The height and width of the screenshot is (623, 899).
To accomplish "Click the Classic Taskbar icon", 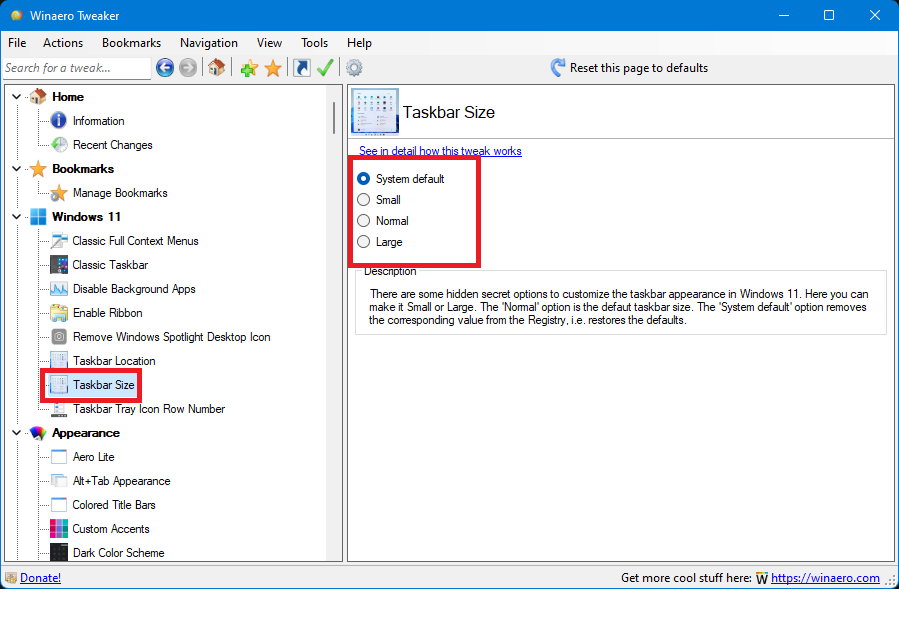I will pos(59,265).
